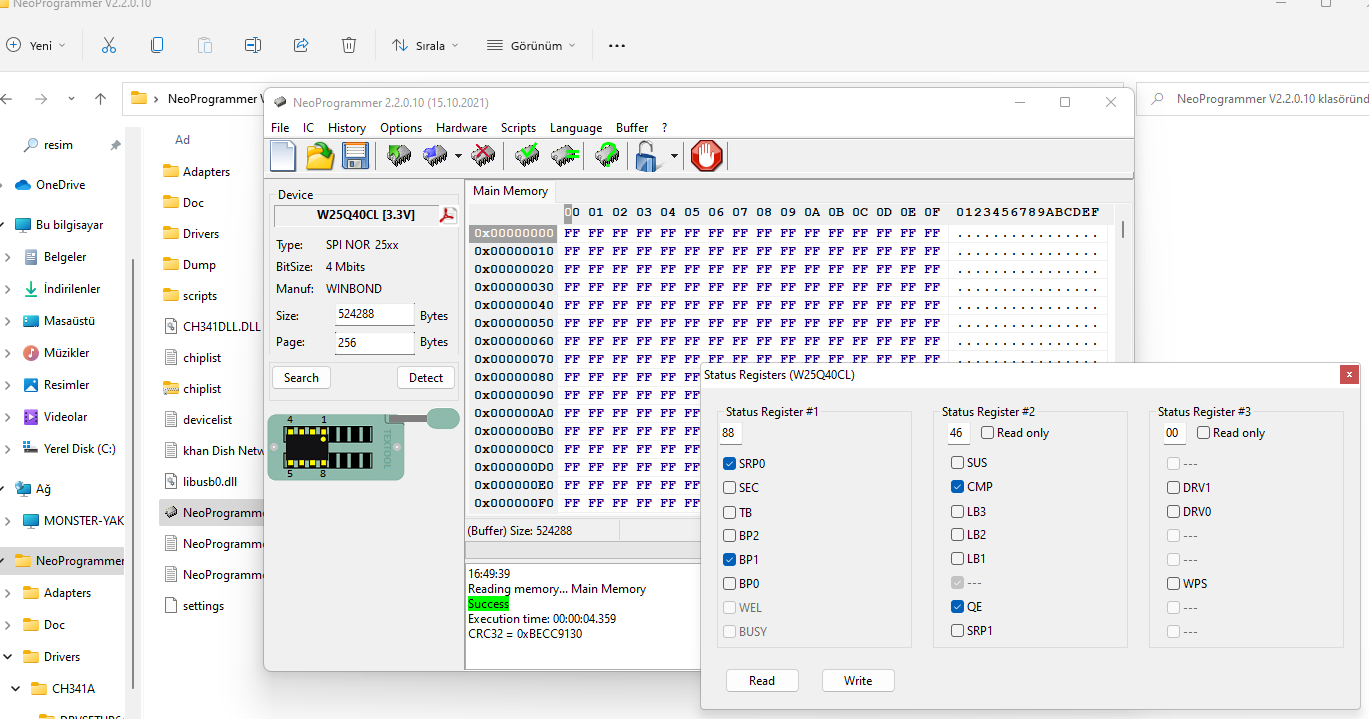Click the Detect button
Viewport: 1369px width, 719px height.
click(425, 378)
